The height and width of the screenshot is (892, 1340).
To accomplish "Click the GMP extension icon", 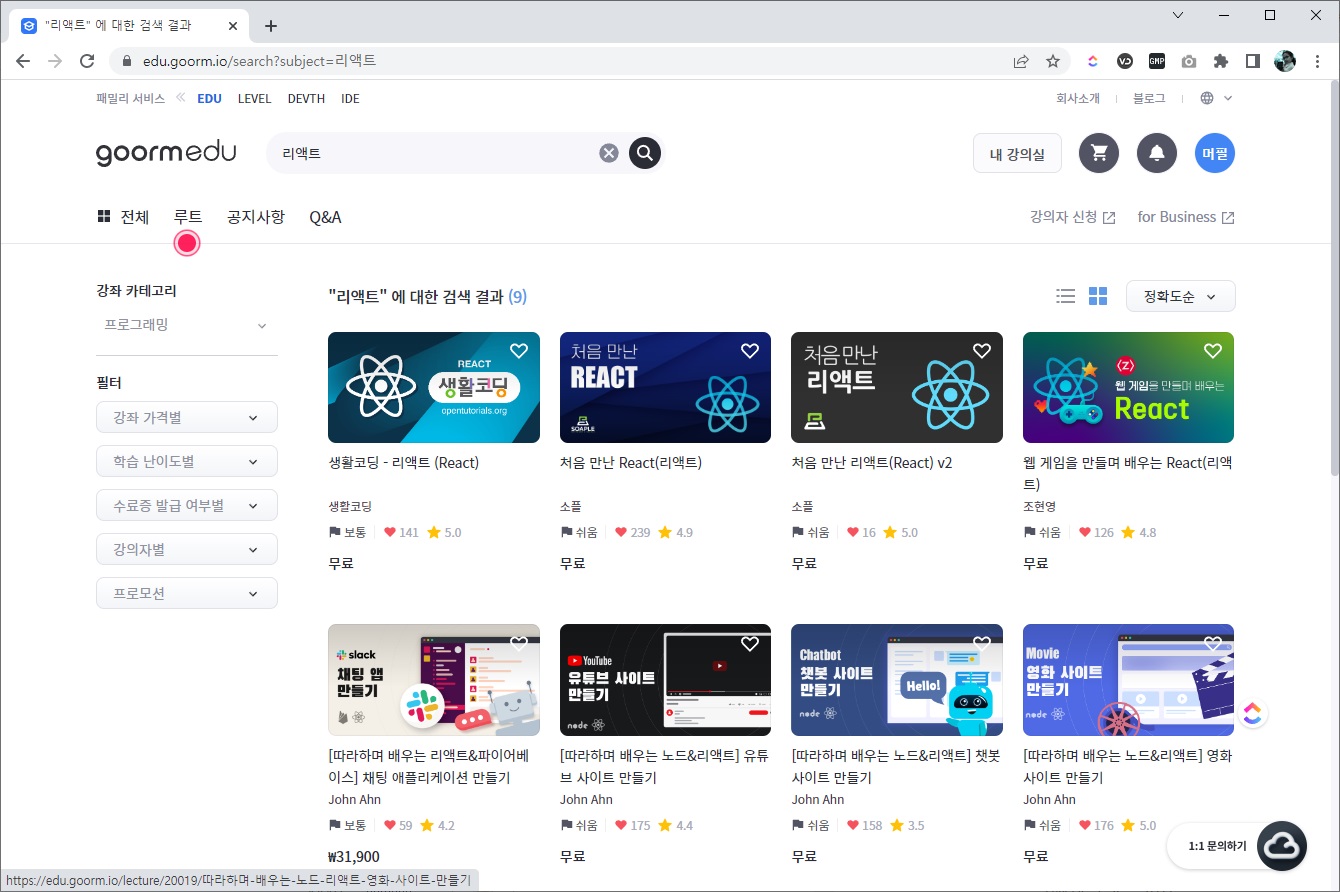I will pos(1156,61).
